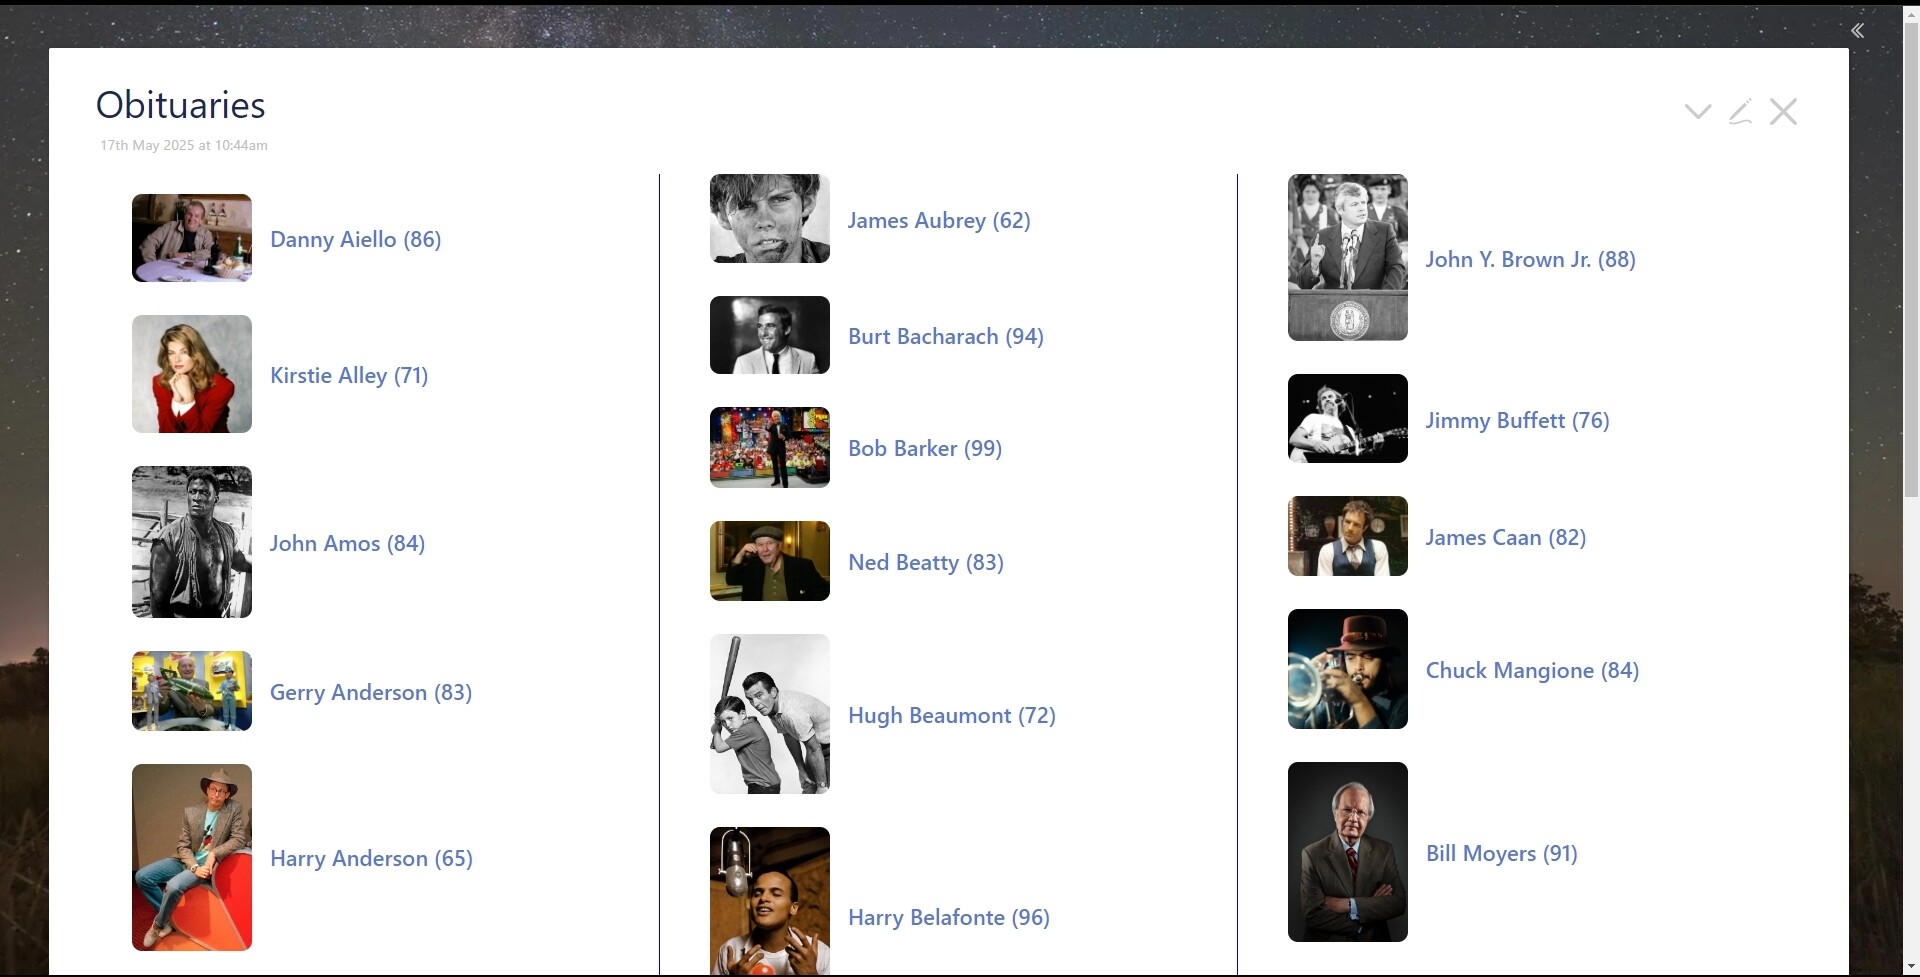Click the pencil edit icon
1920x977 pixels.
point(1740,111)
